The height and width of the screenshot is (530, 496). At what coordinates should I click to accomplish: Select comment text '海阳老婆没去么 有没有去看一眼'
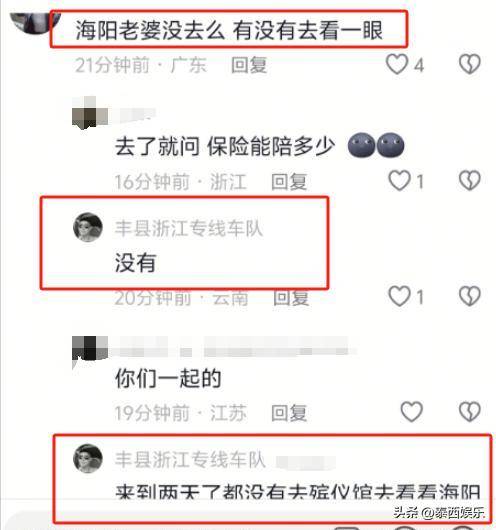229,30
